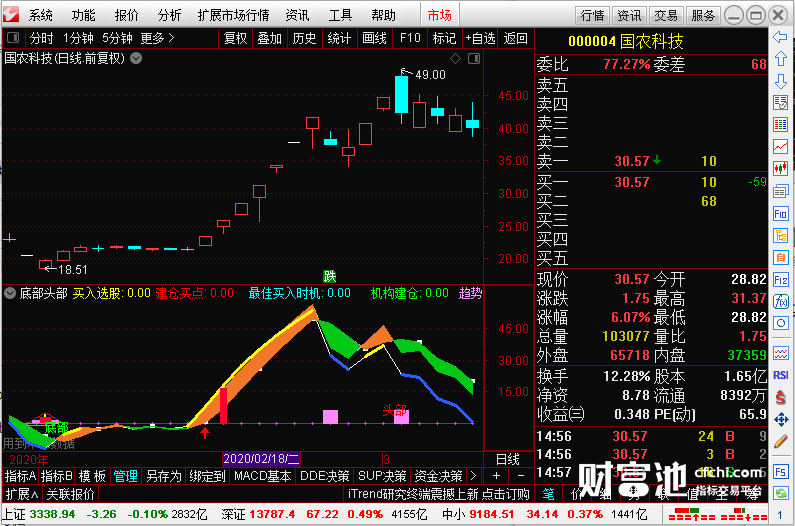Viewport: 795px width, 526px height.
Task: Click the right chevron after 资金决策
Action: point(473,476)
